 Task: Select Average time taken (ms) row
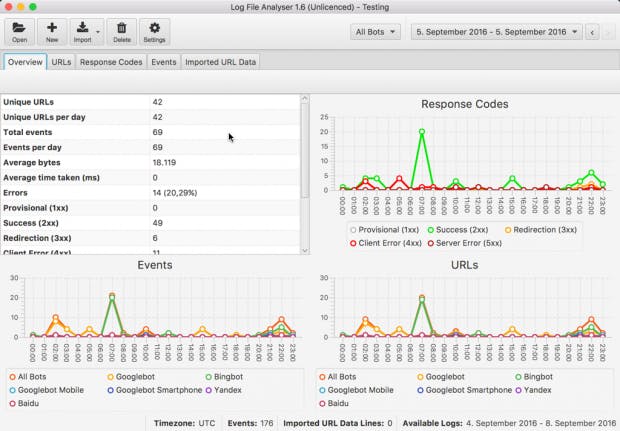click(150, 178)
